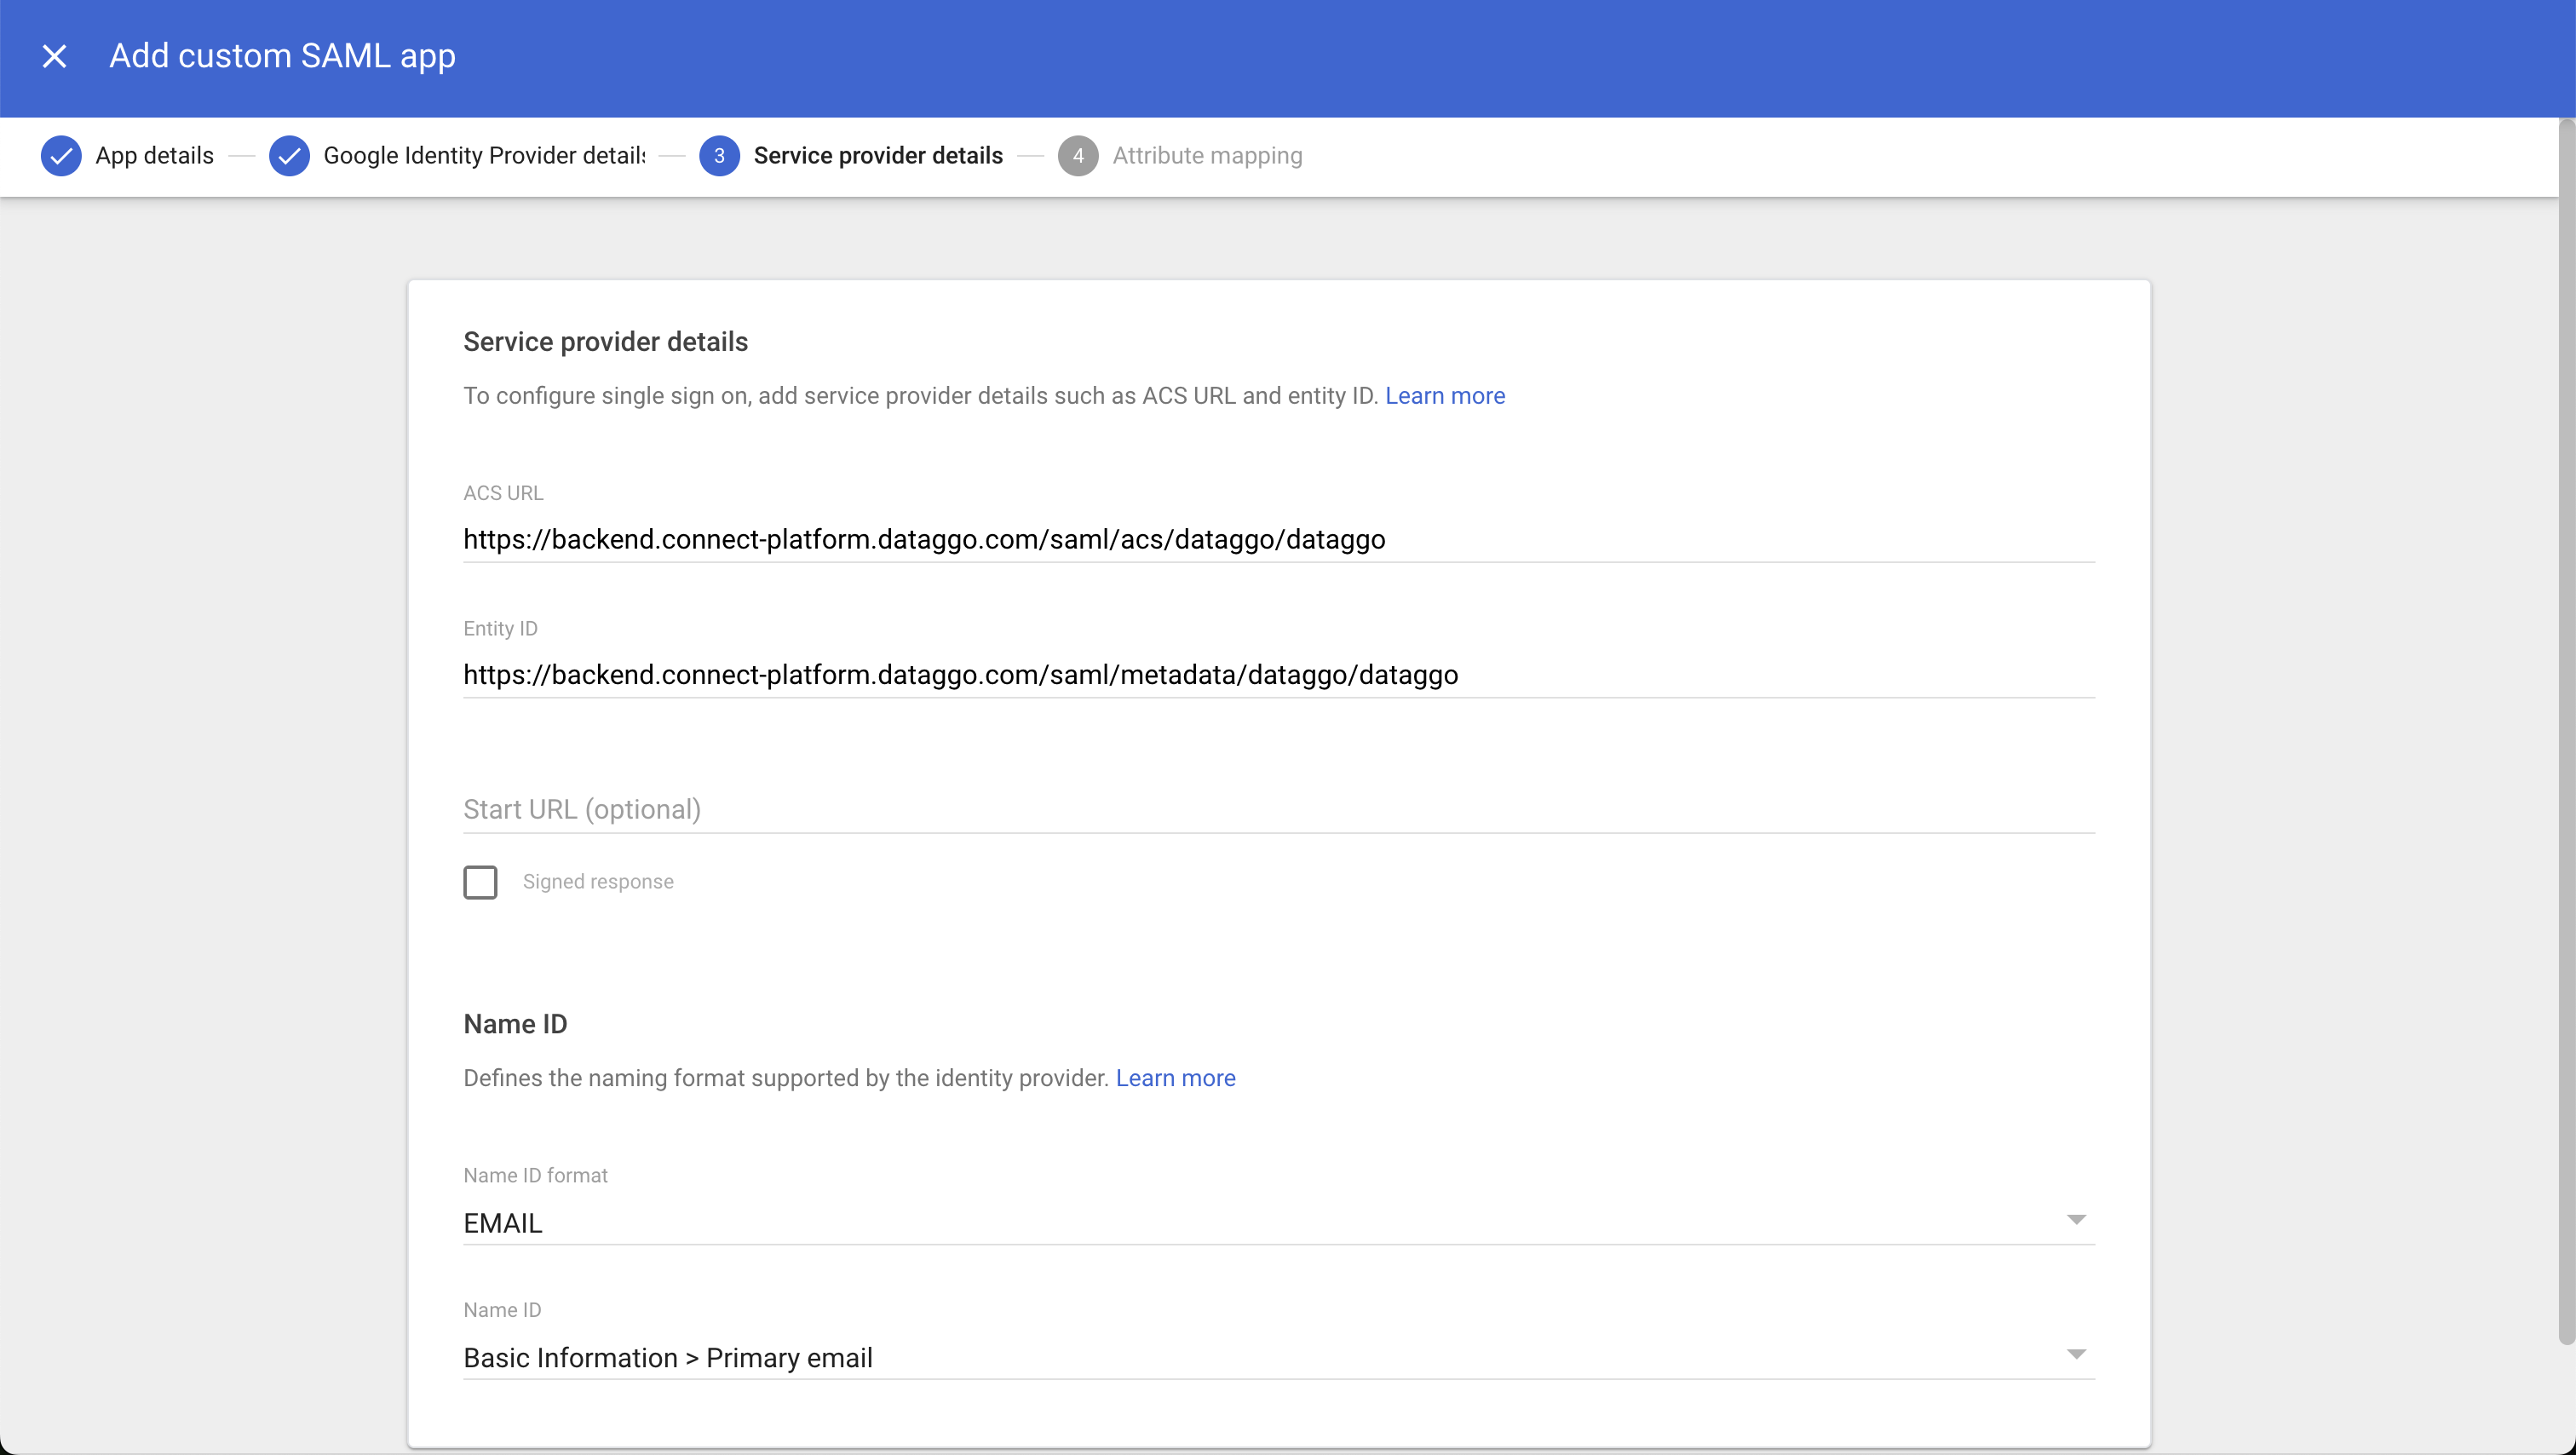The height and width of the screenshot is (1455, 2576).
Task: Click the Name ID format dropdown arrow
Action: coord(2077,1219)
